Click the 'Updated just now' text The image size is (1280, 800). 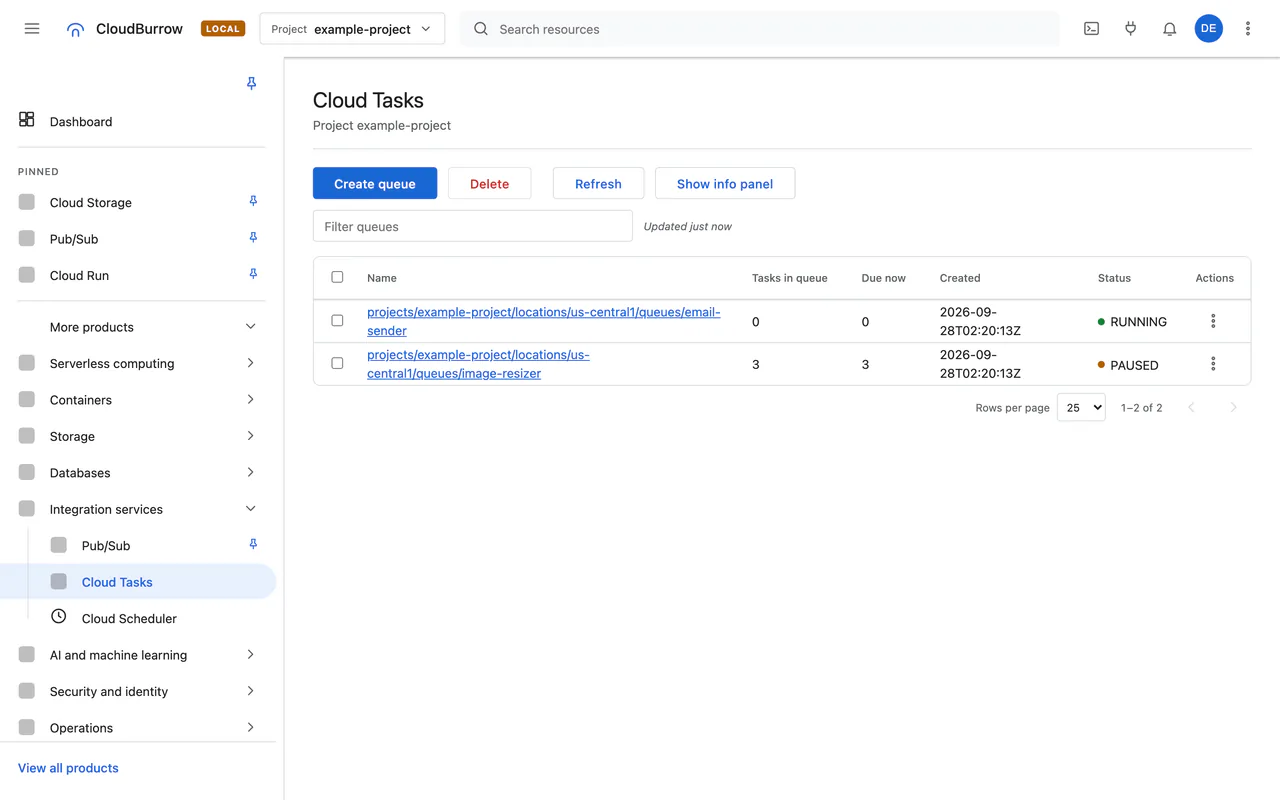tap(687, 227)
